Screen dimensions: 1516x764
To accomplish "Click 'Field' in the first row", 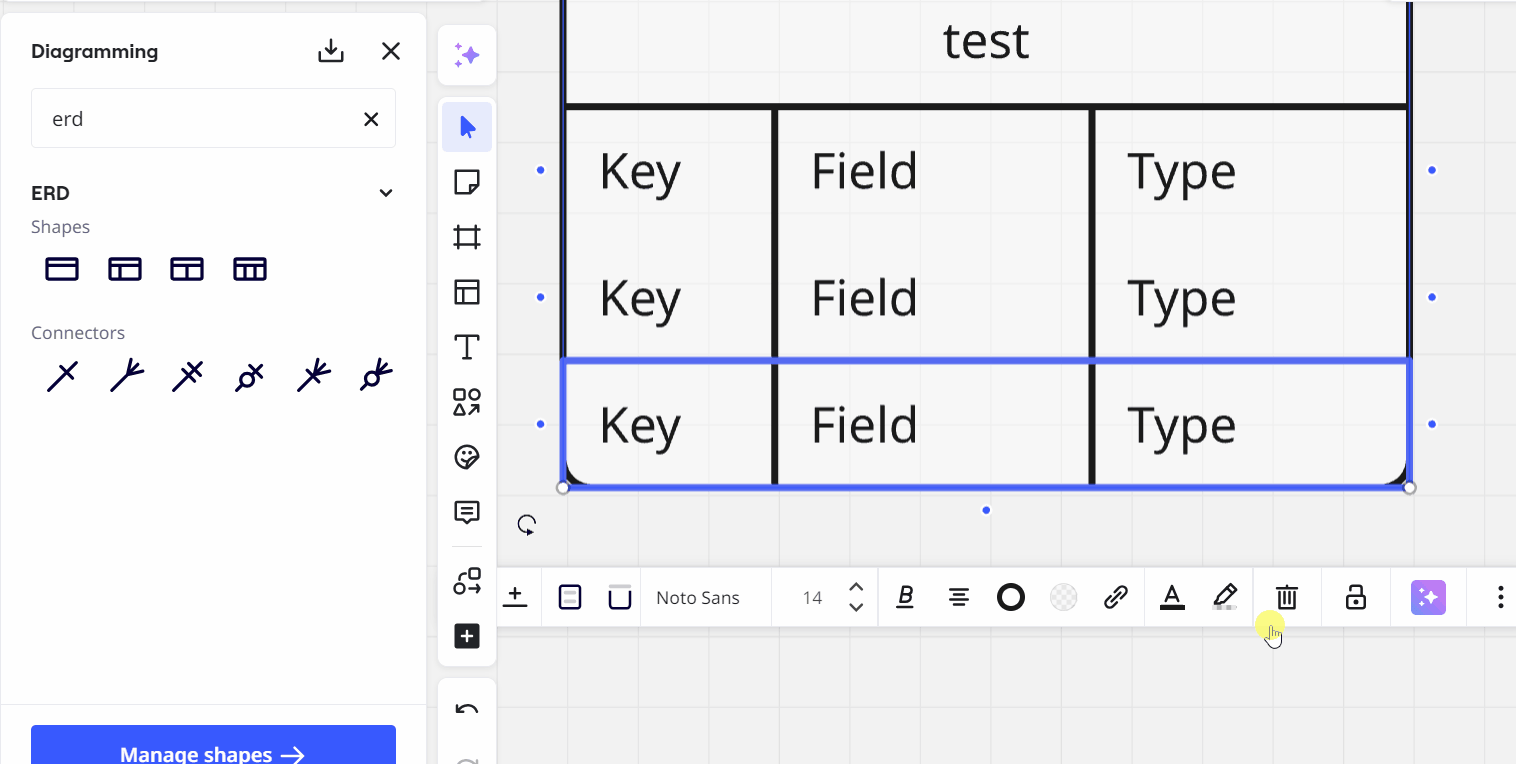I will (864, 171).
